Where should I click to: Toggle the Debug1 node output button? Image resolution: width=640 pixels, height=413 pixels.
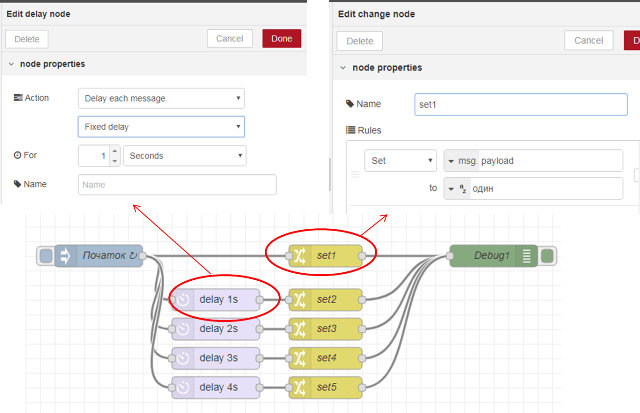(x=547, y=256)
